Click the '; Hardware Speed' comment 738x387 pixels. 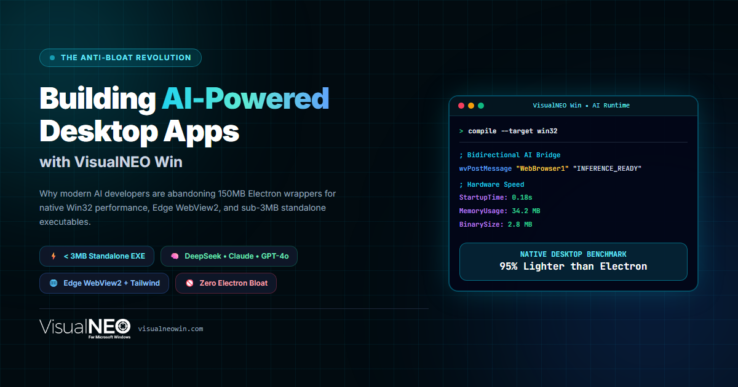click(491, 184)
